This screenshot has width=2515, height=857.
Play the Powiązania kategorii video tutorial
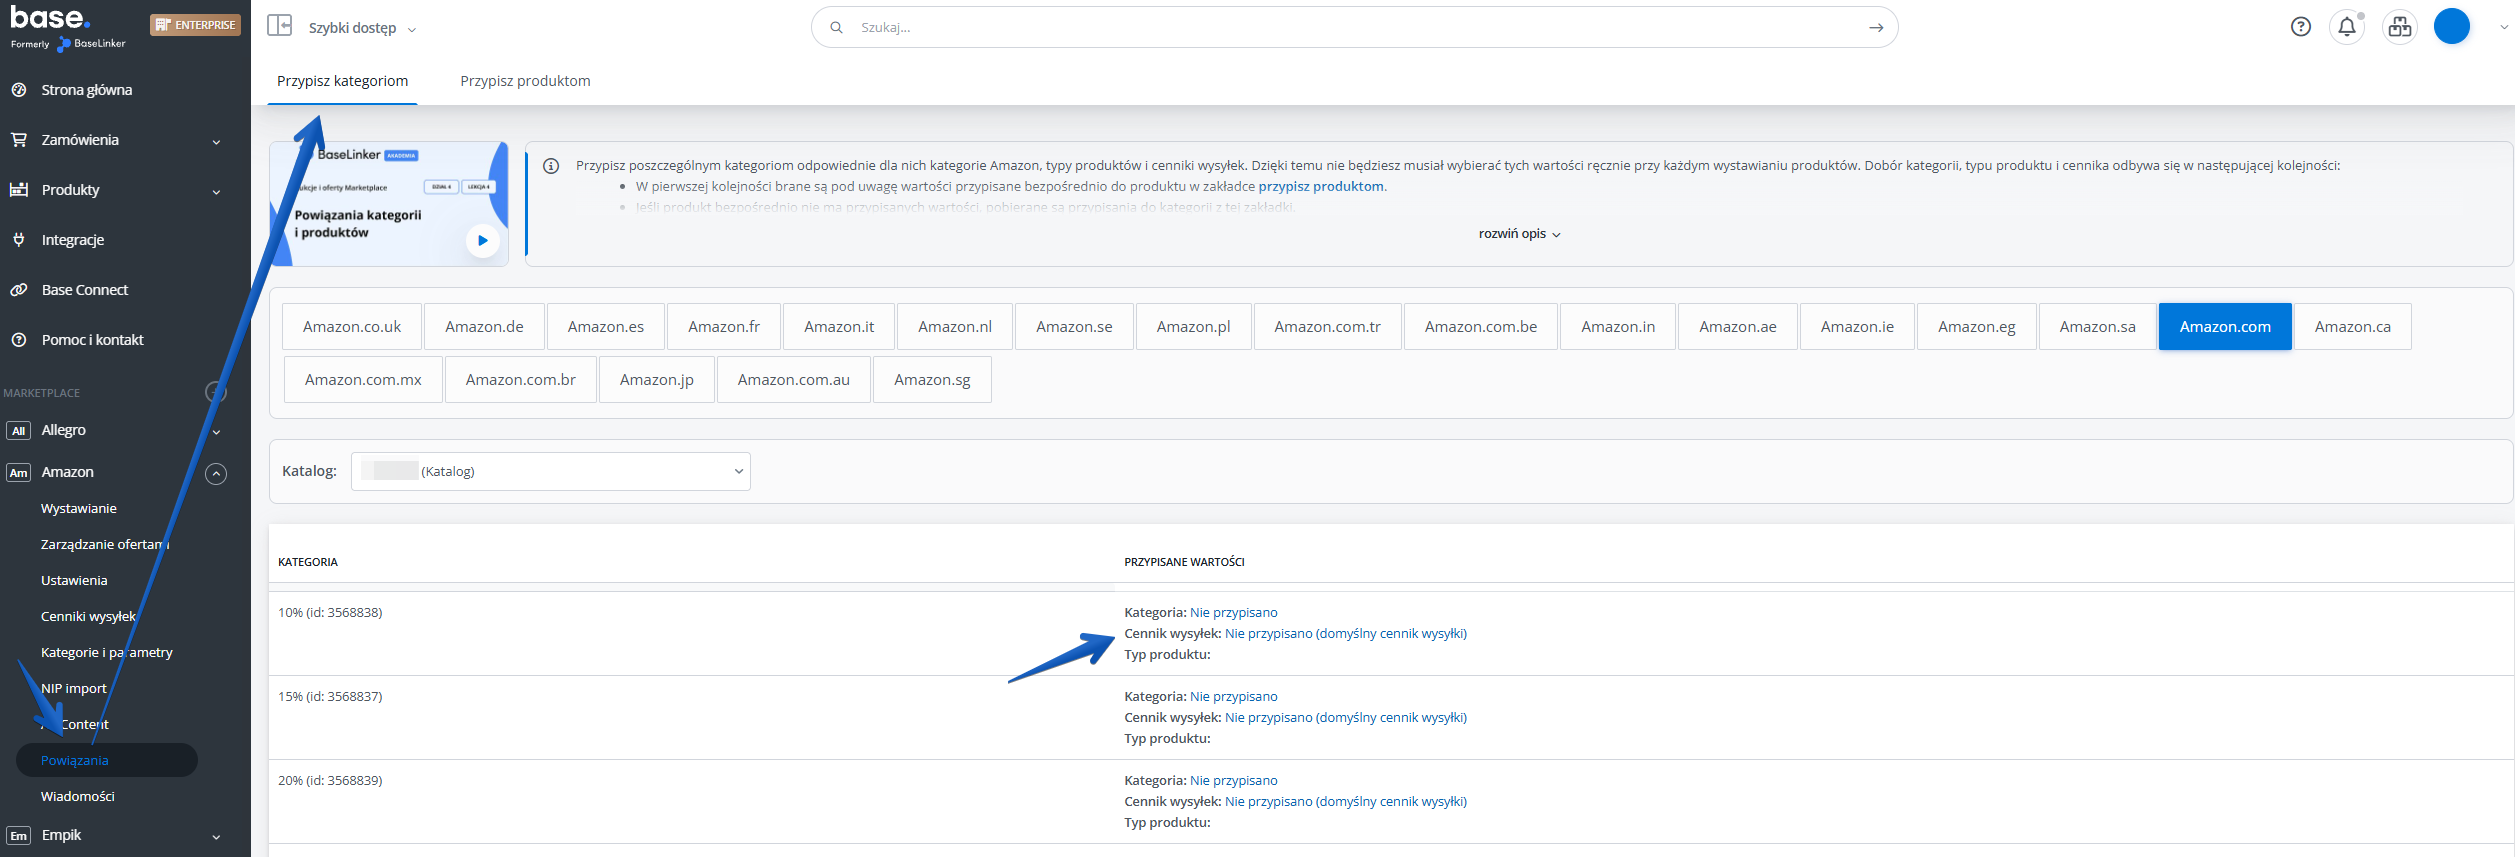482,240
